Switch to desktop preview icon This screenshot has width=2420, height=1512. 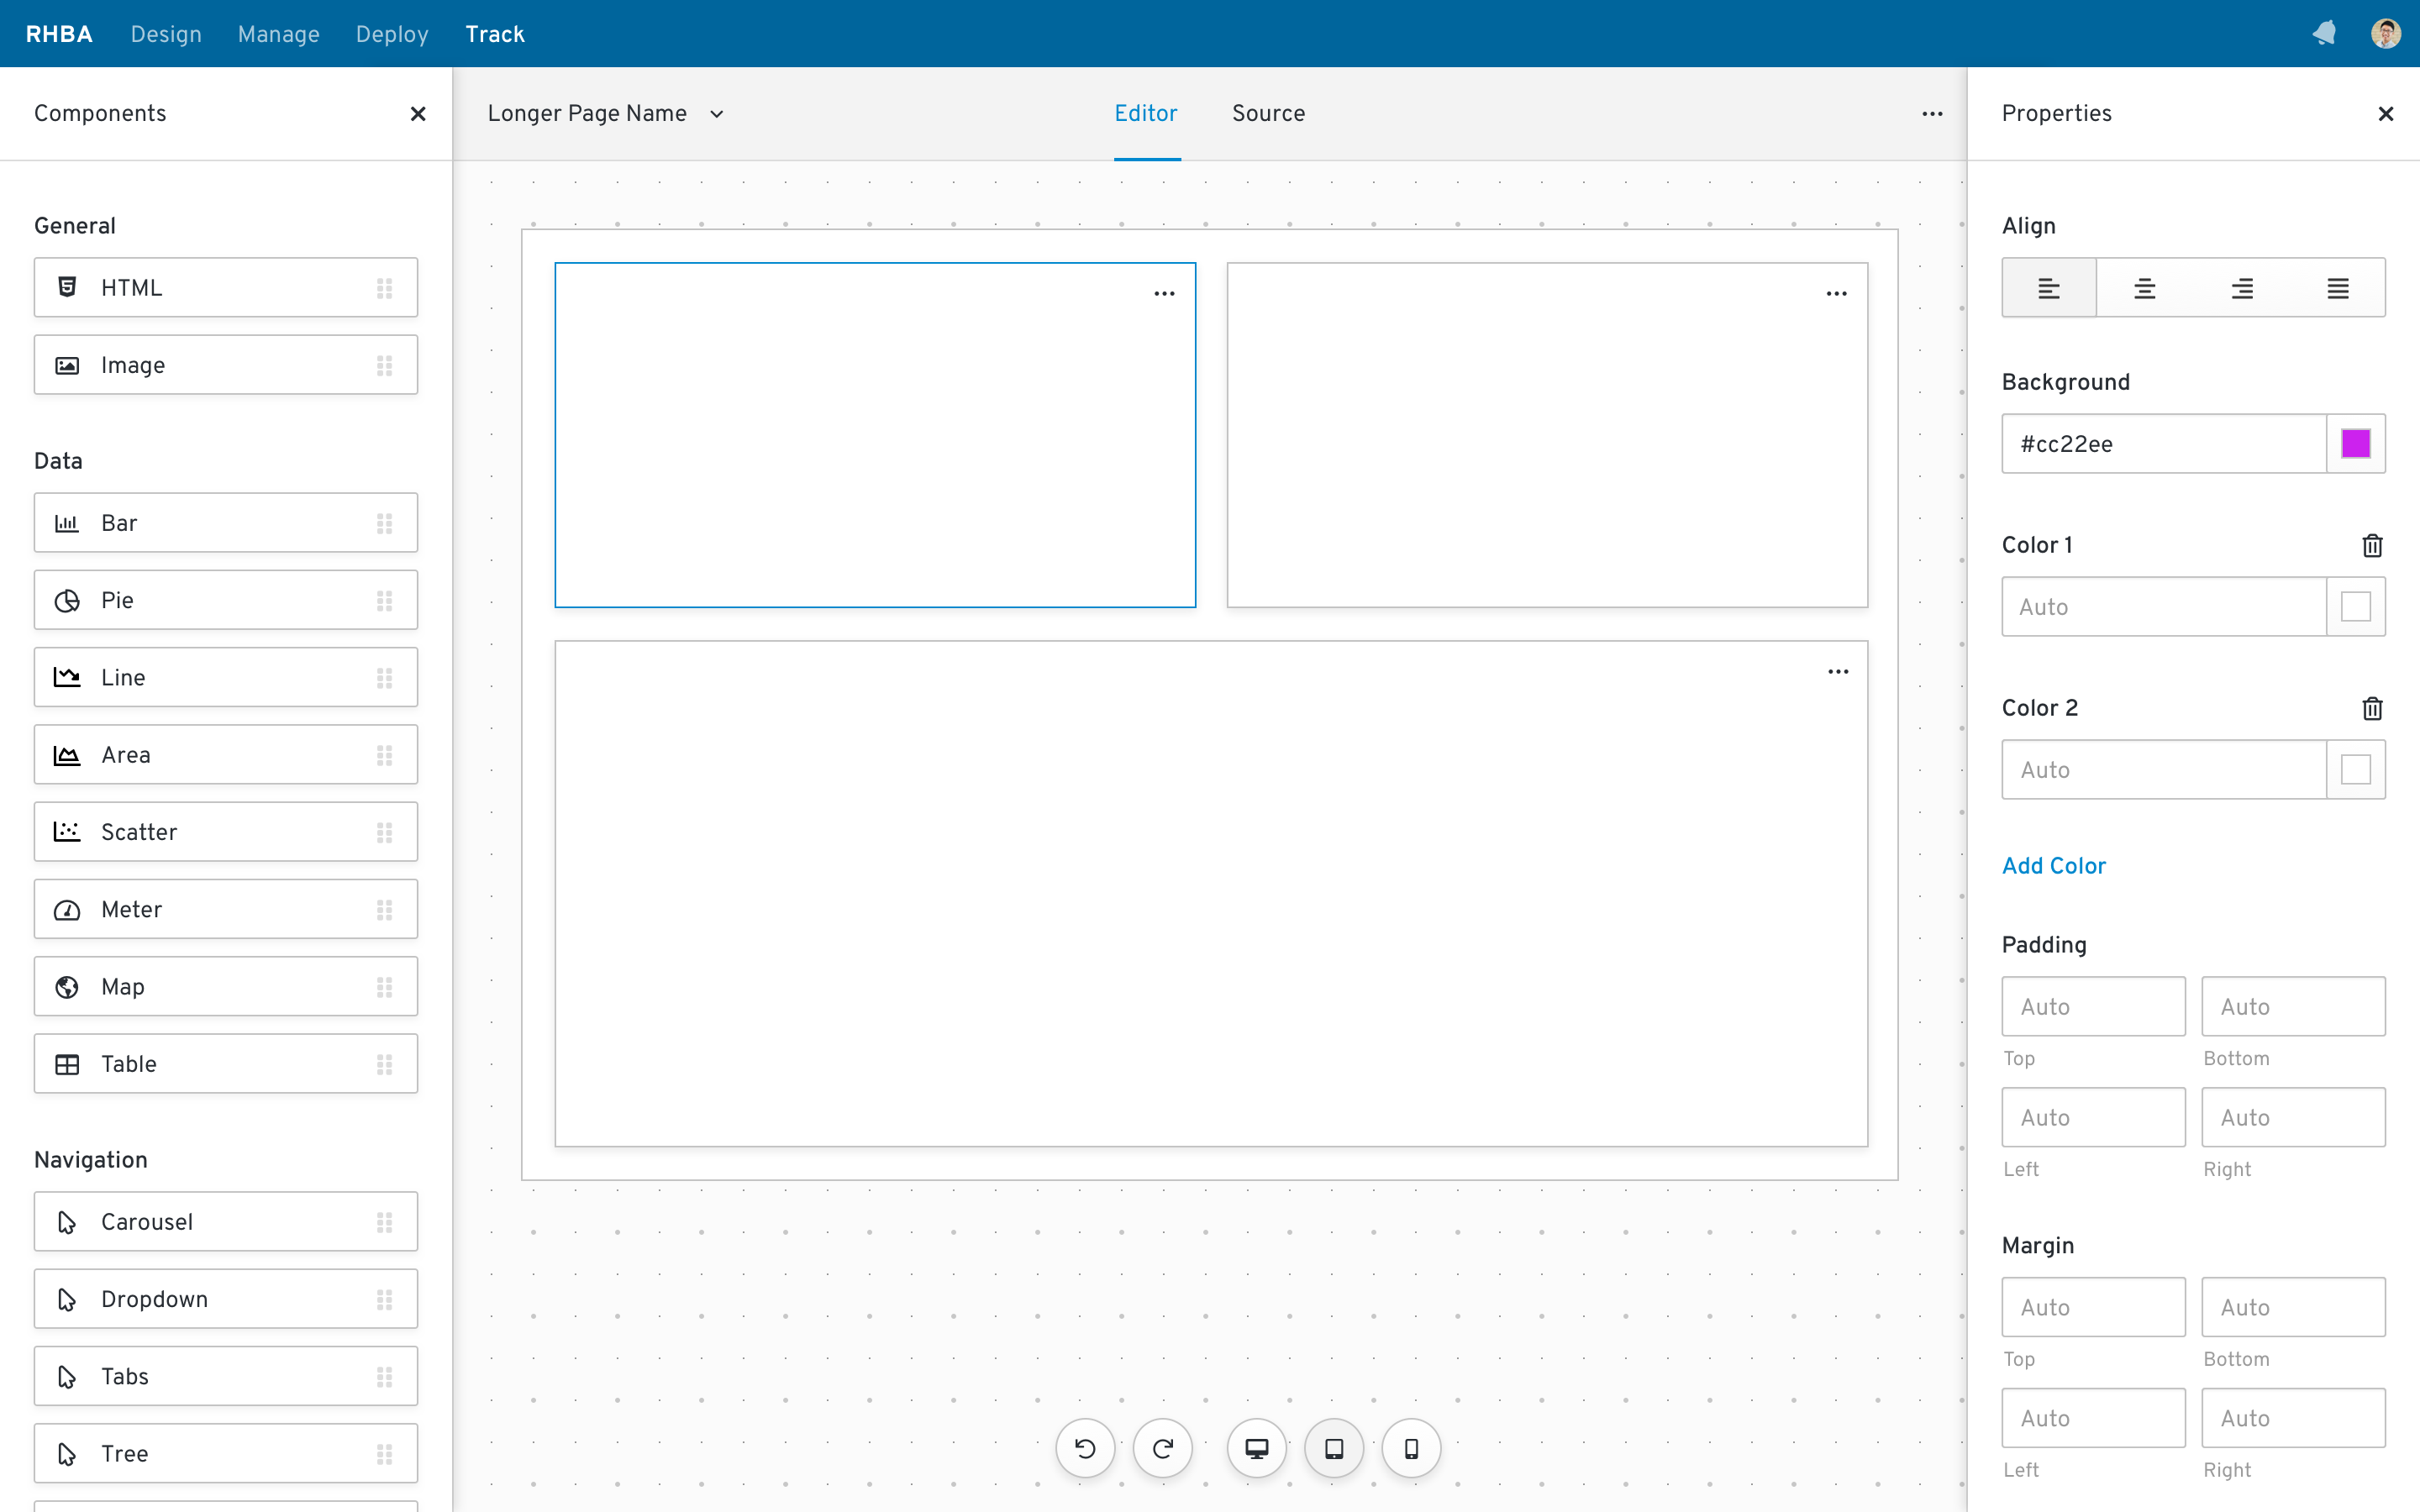tap(1257, 1448)
